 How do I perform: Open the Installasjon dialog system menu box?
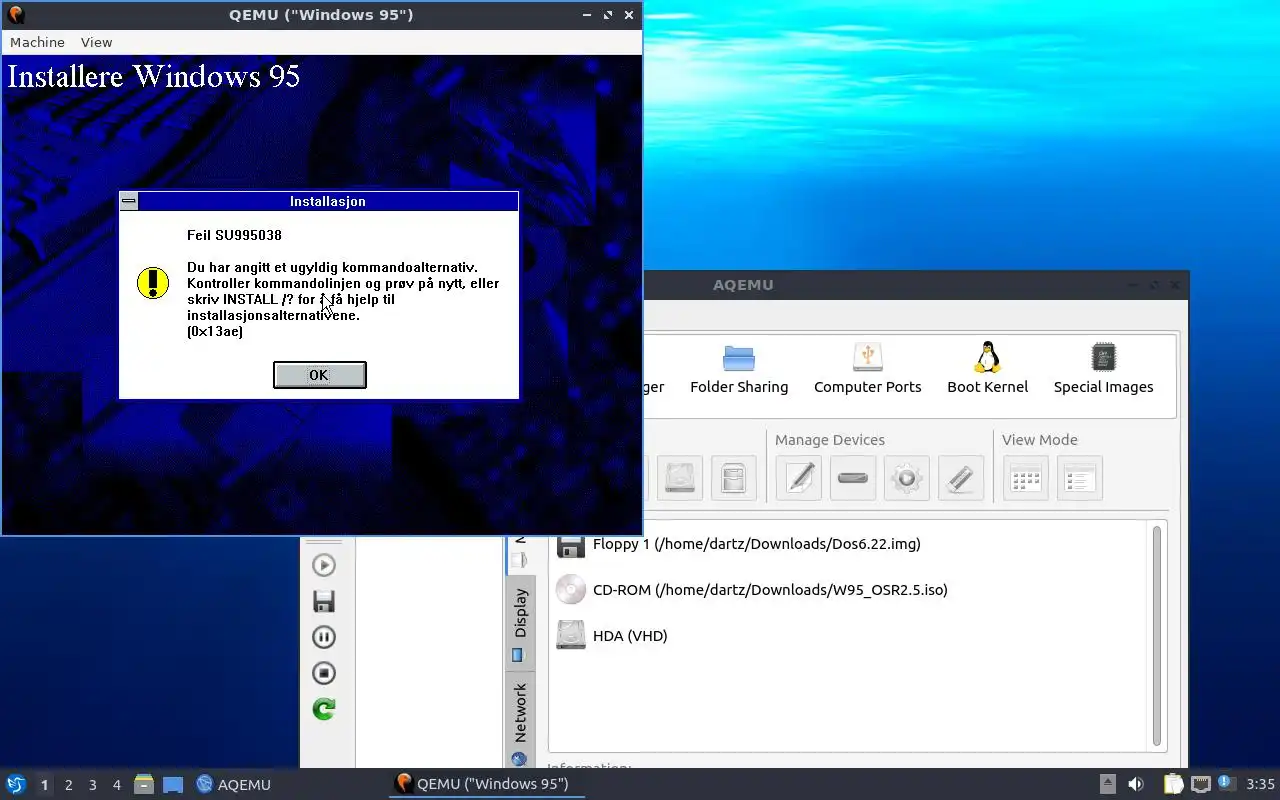(129, 201)
